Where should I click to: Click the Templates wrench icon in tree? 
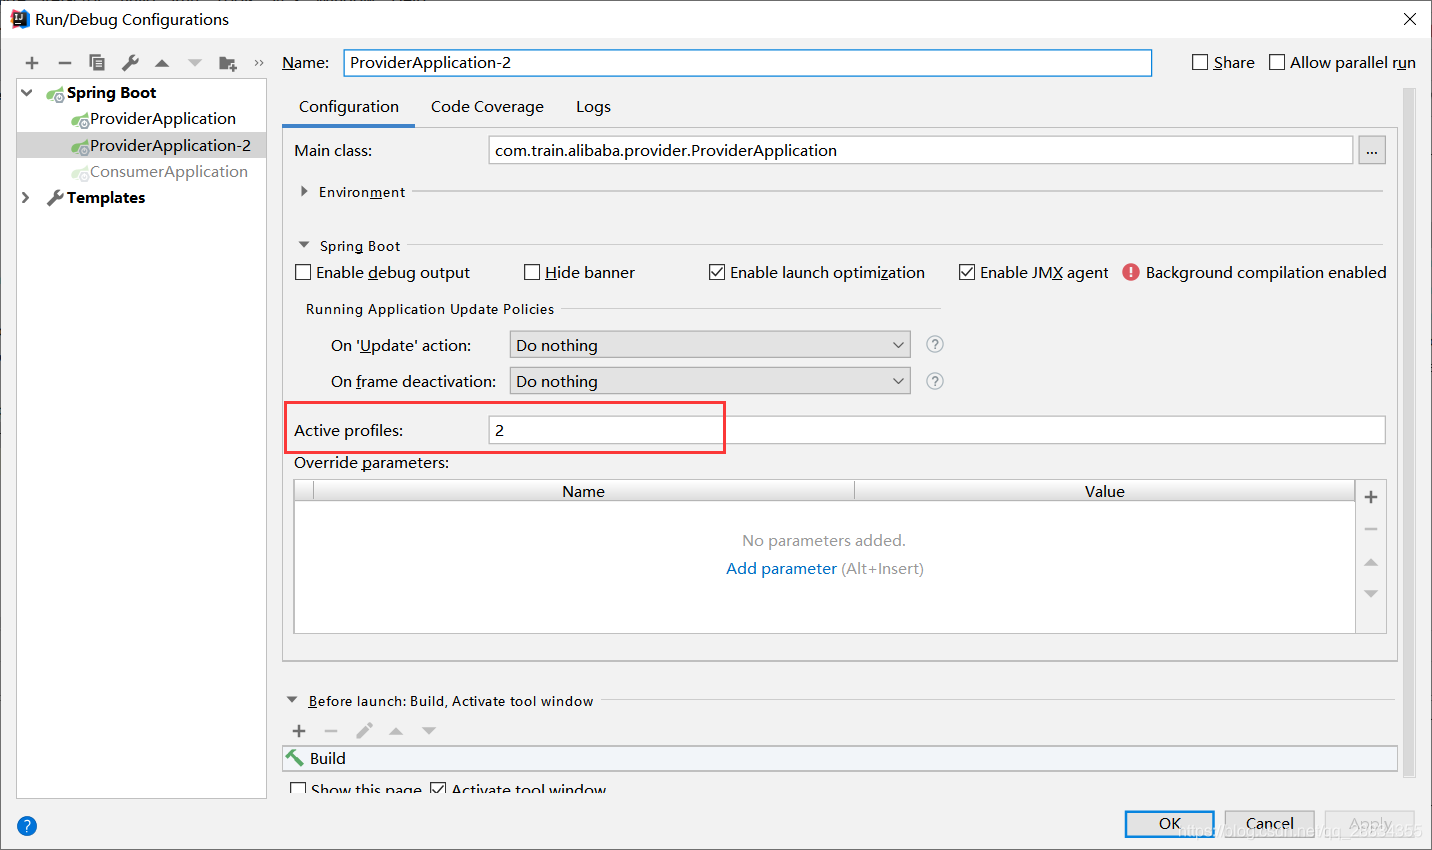click(55, 198)
